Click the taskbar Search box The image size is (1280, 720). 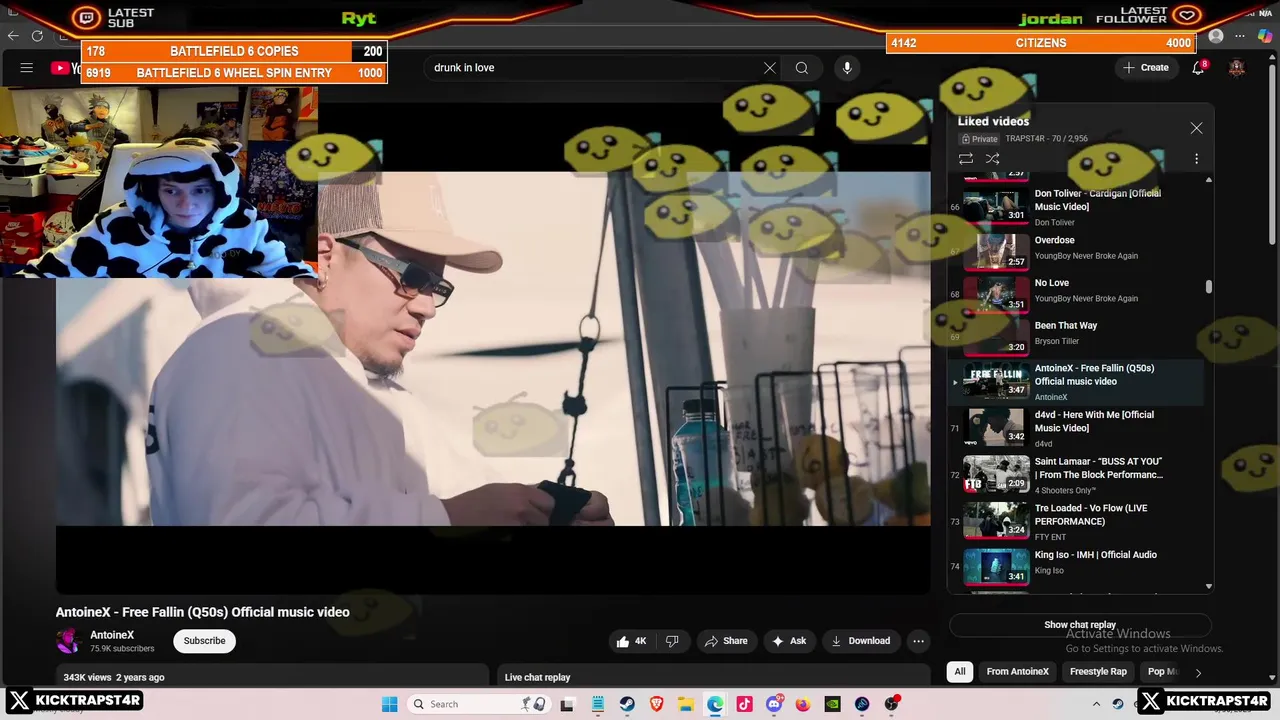click(x=478, y=704)
